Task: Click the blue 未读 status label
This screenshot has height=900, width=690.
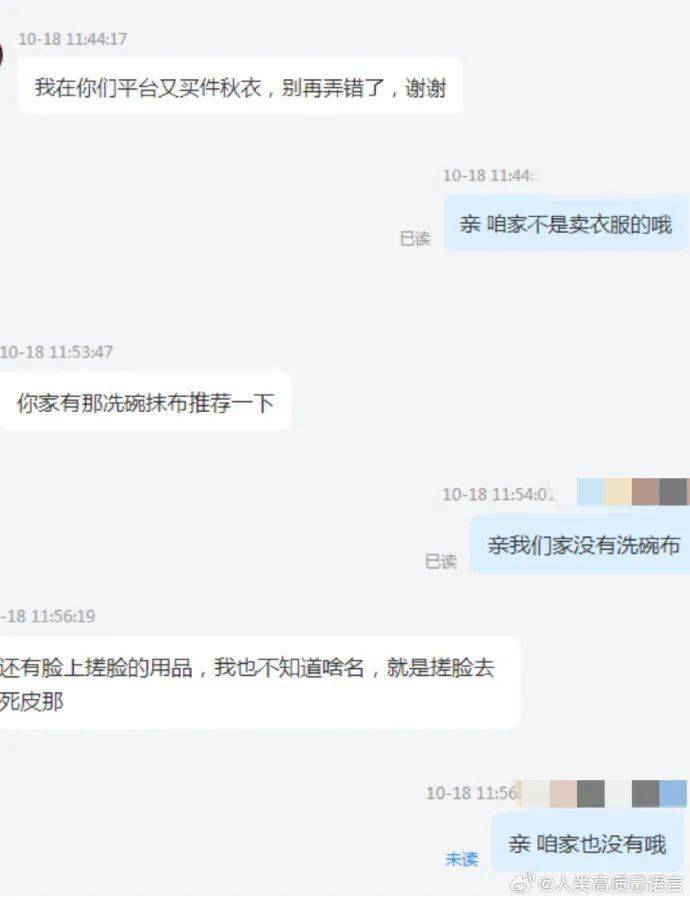Action: pyautogui.click(x=462, y=859)
